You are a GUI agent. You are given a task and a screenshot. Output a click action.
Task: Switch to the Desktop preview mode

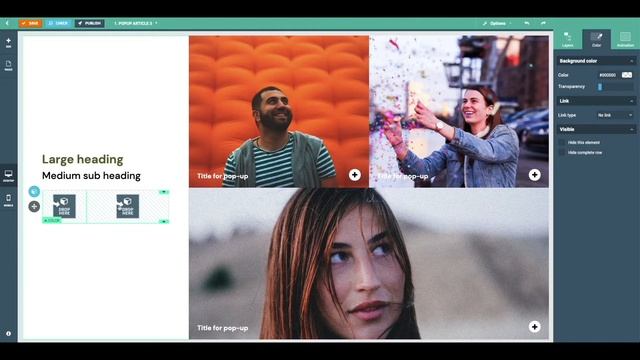(x=8, y=176)
